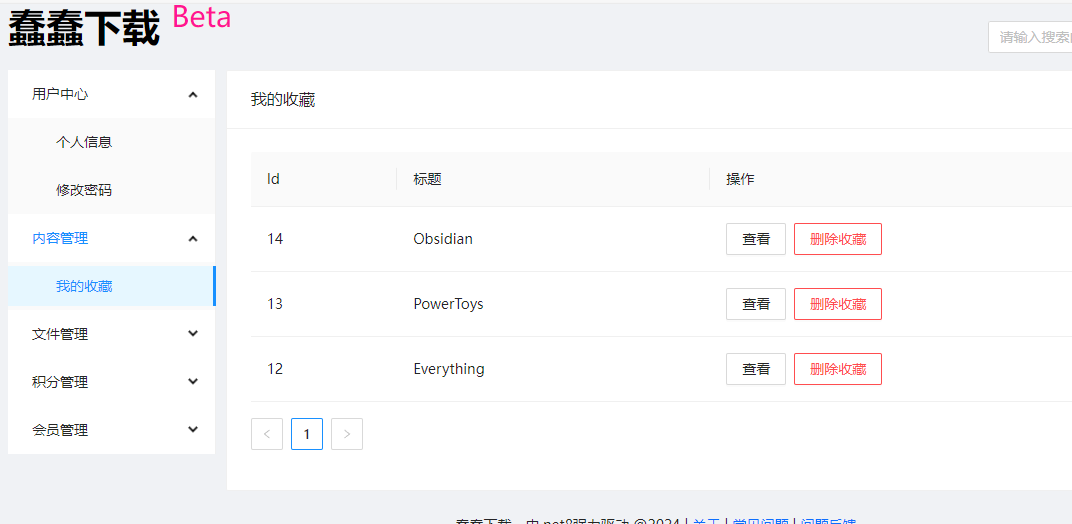Remove Obsidian with 删除收藏
The width and height of the screenshot is (1072, 524).
pos(838,239)
